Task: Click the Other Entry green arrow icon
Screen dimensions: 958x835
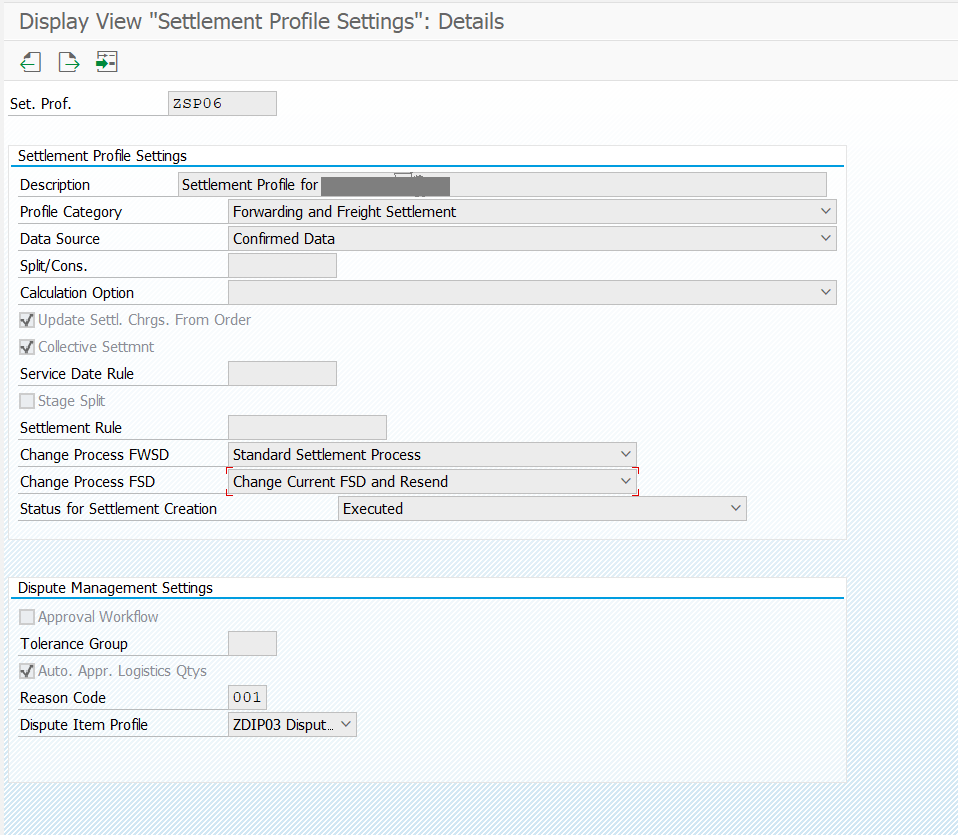Action: coord(106,62)
